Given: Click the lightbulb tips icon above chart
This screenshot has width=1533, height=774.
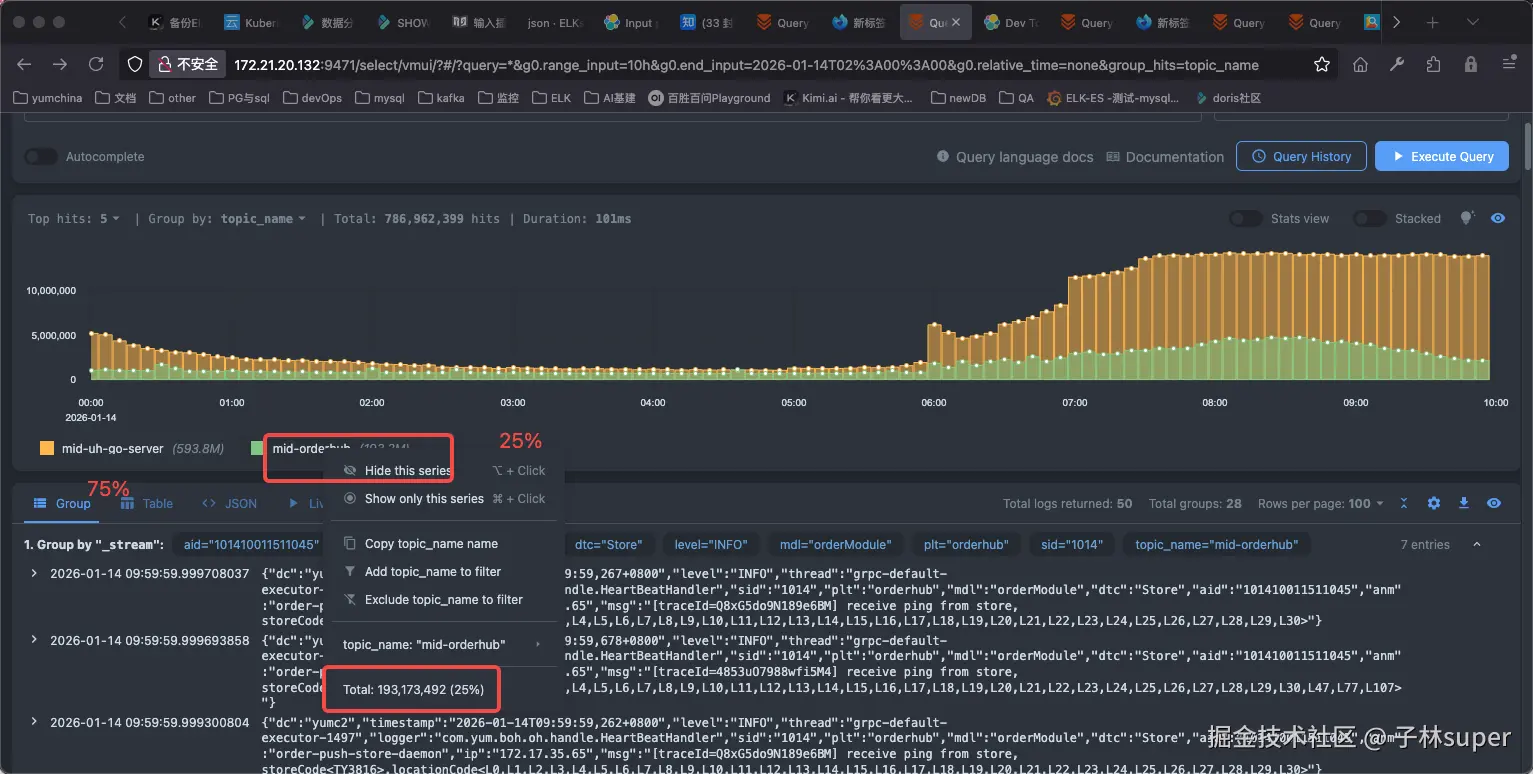Looking at the screenshot, I should coord(1467,218).
